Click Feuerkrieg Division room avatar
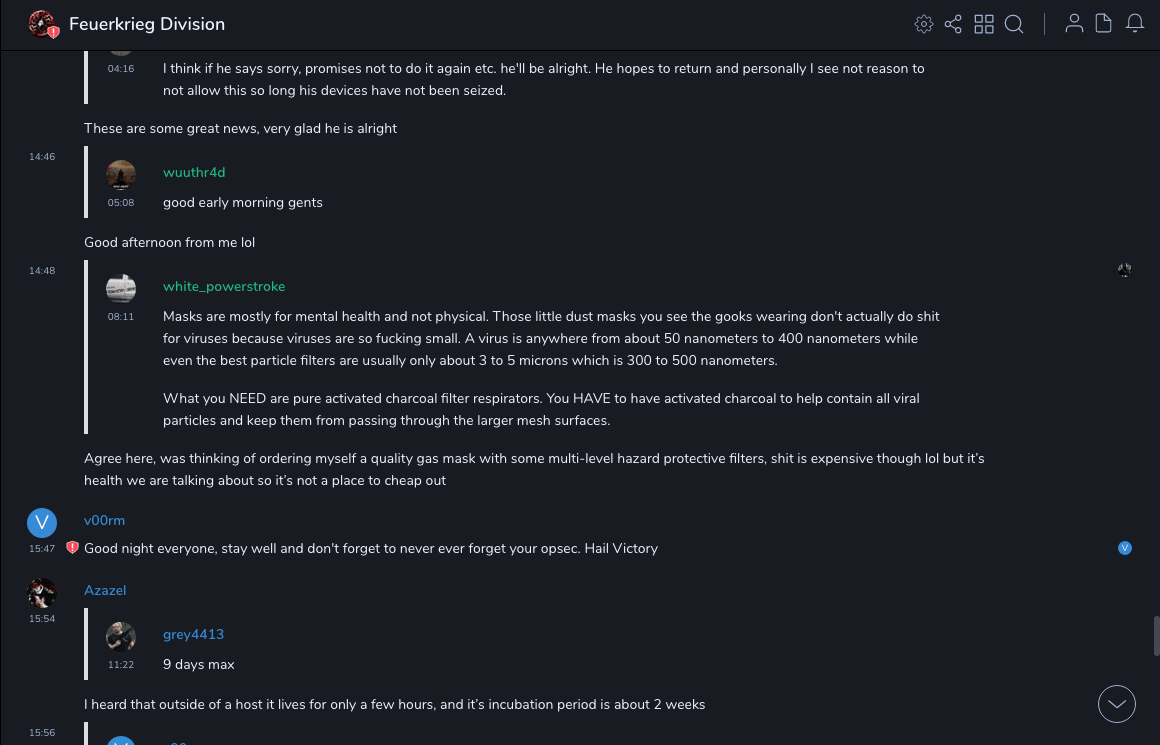This screenshot has height=745, width=1160. pos(42,24)
